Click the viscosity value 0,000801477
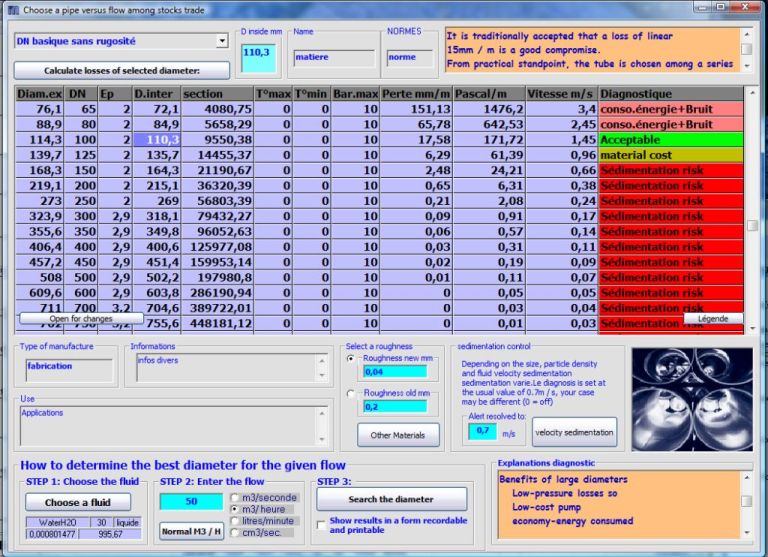The image size is (768, 557). 52,534
